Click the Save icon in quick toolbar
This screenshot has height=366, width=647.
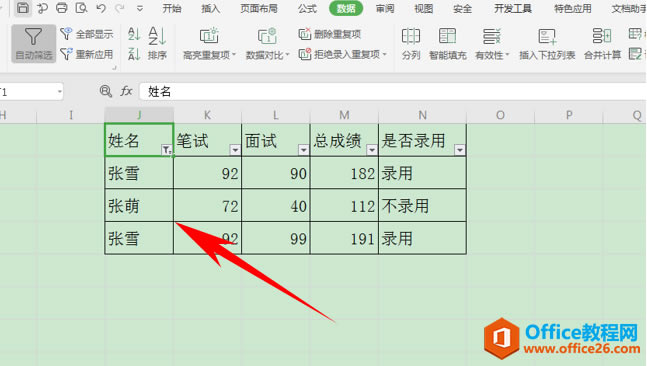pyautogui.click(x=23, y=7)
